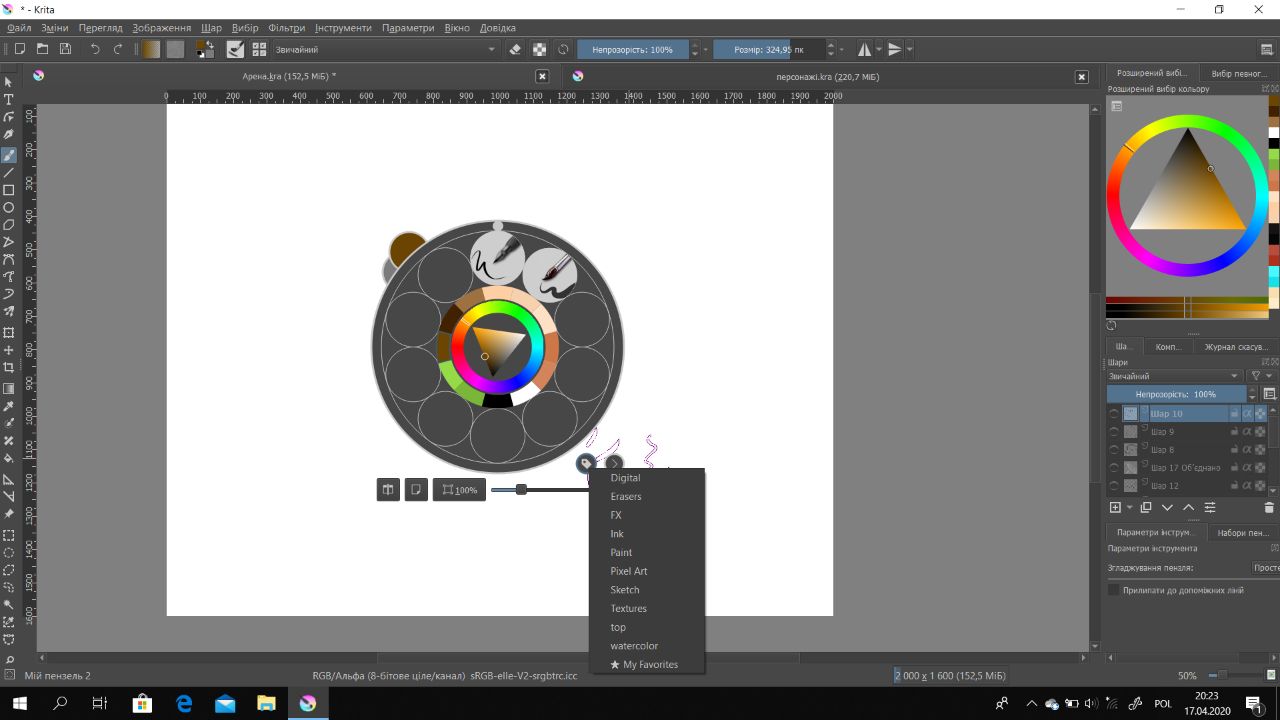Open the brush presets grid icon
Screen dimensions: 1280x720
(259, 49)
